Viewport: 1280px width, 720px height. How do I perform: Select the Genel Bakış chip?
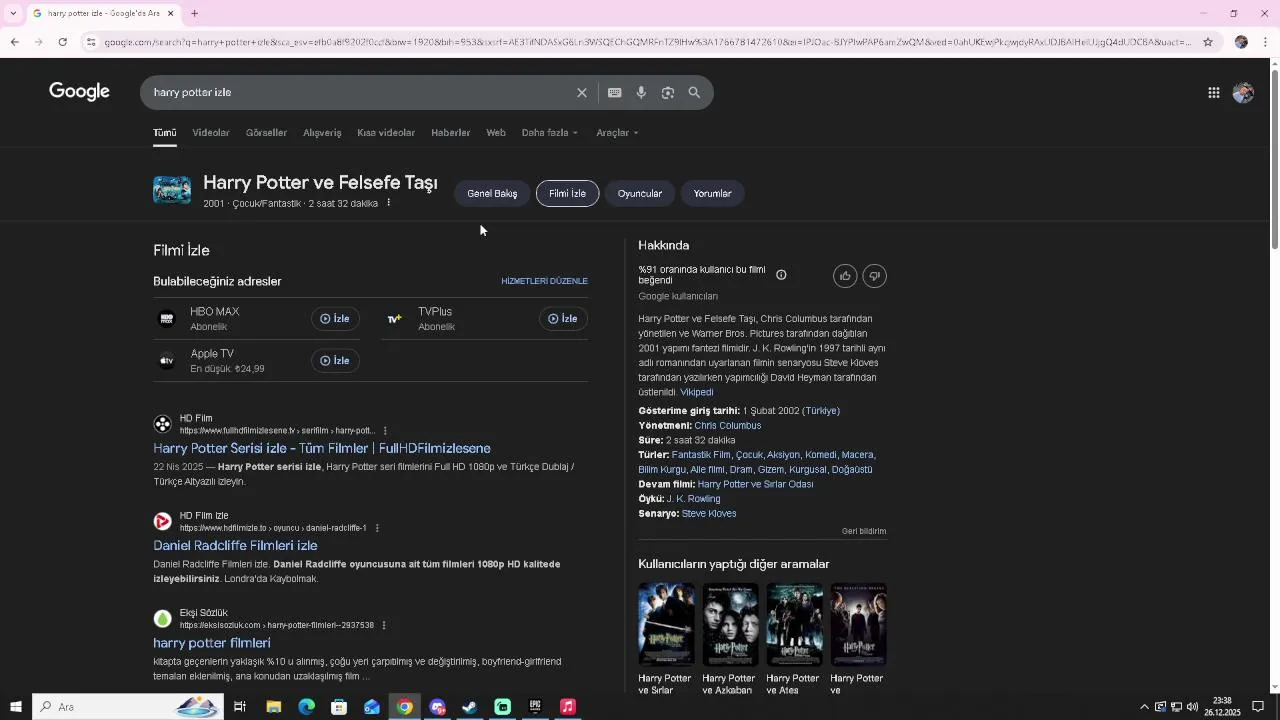point(492,194)
